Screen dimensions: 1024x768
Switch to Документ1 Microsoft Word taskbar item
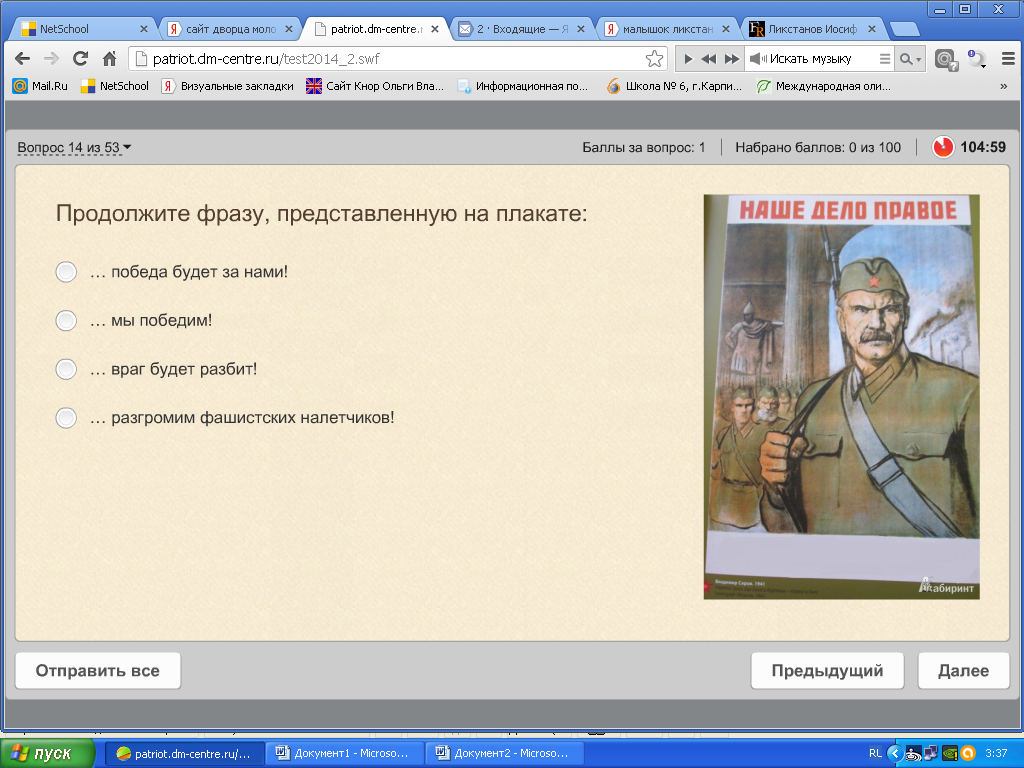(x=345, y=754)
